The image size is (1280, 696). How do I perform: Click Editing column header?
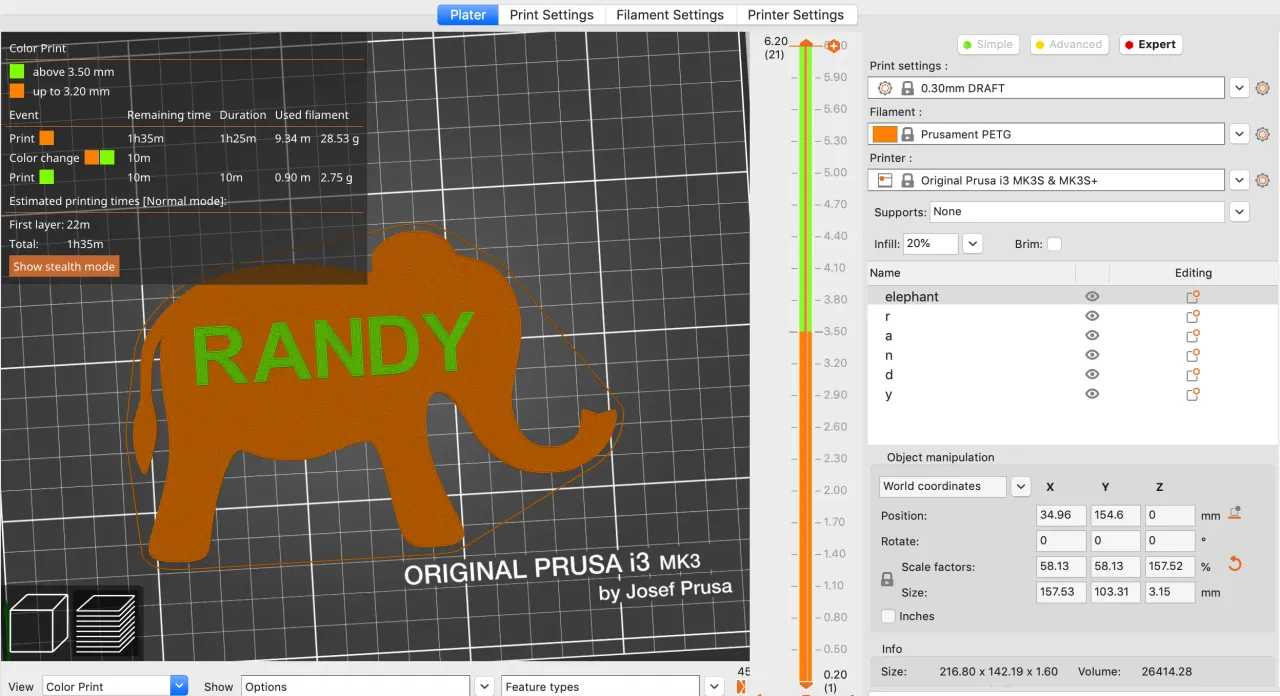pos(1193,273)
